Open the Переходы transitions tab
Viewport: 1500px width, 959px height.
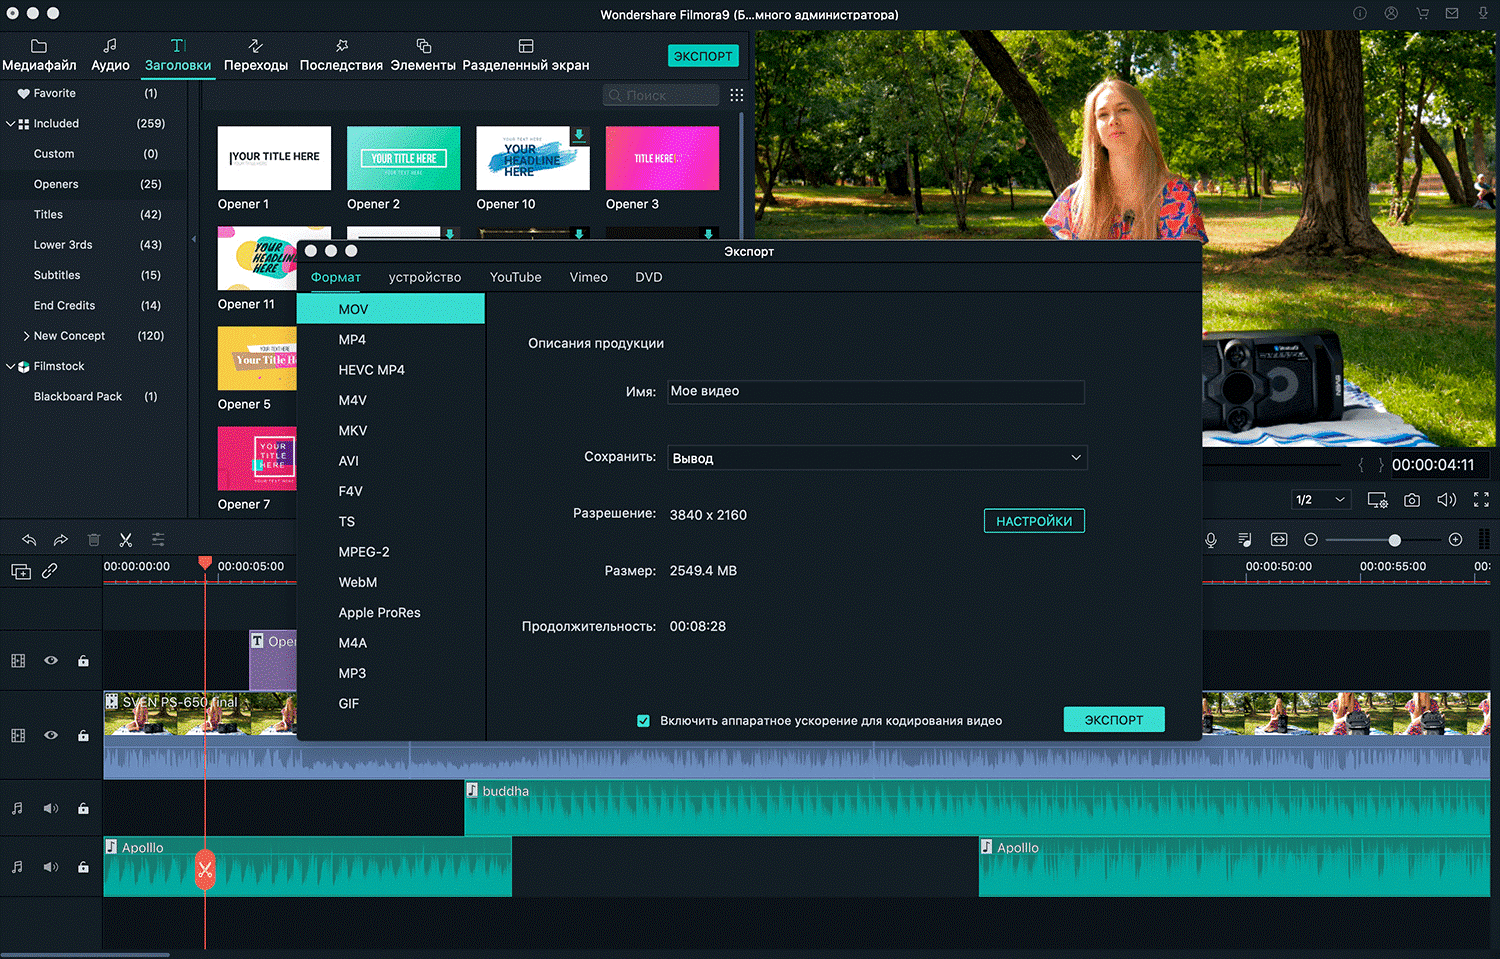click(256, 56)
